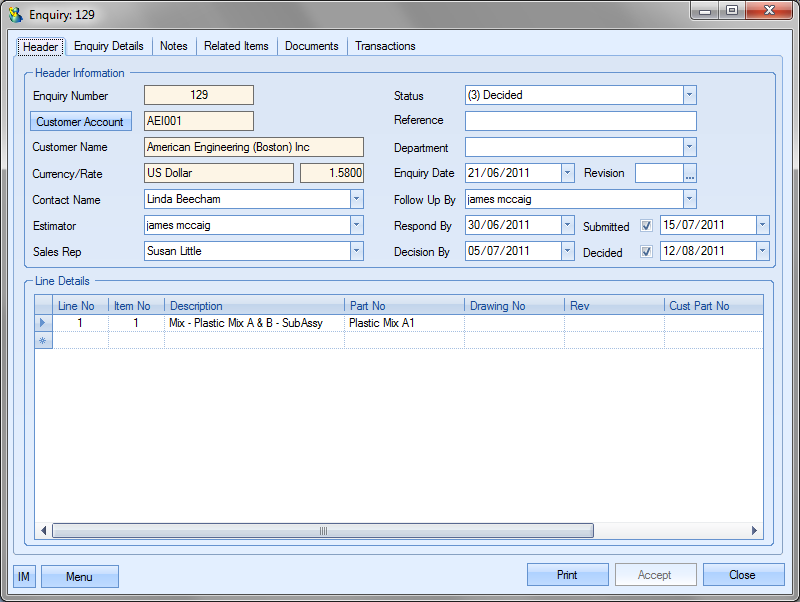Viewport: 800px width, 602px height.
Task: Open the Contact Name dropdown
Action: [x=356, y=200]
